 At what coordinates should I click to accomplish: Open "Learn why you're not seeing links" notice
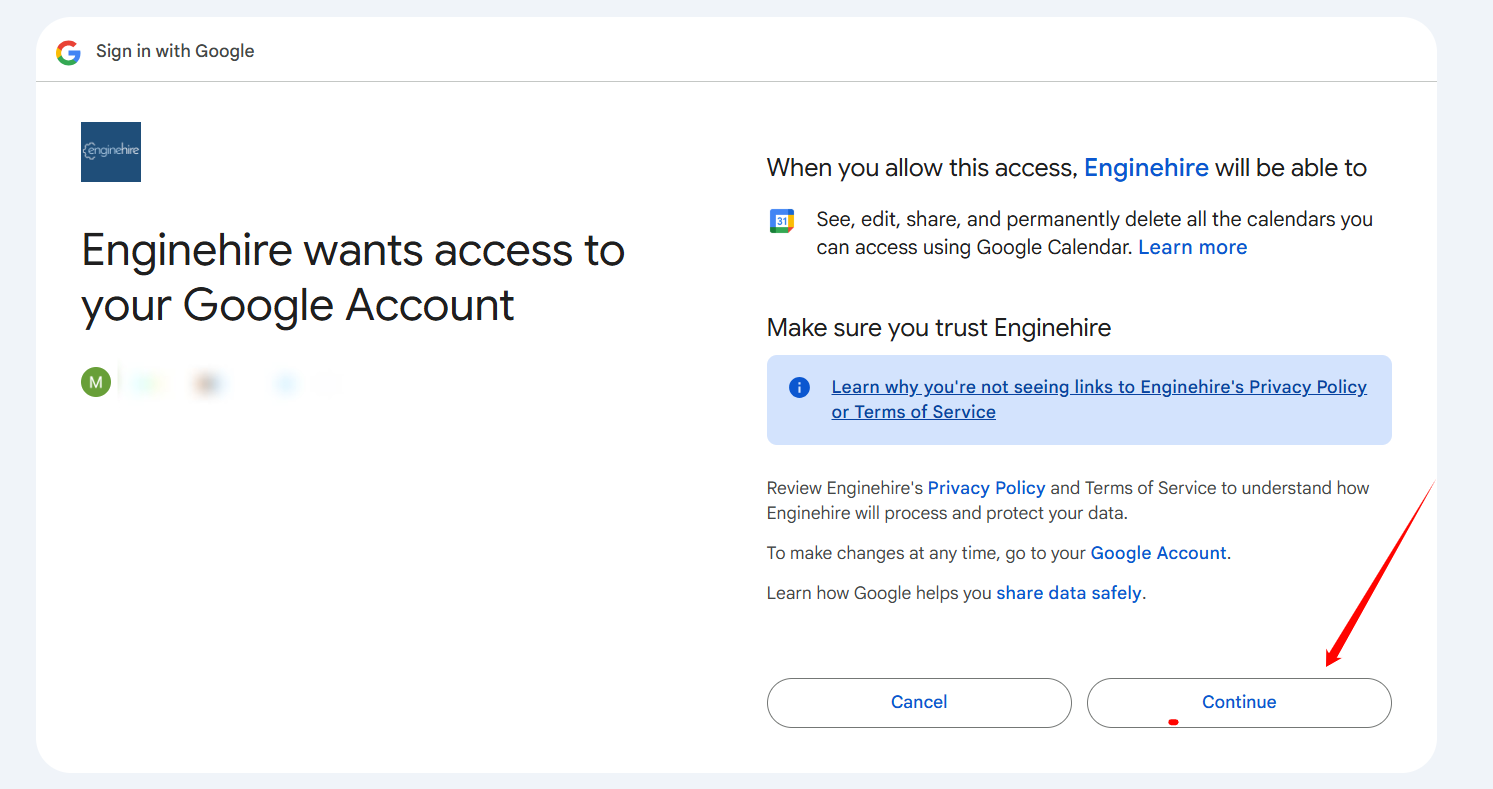1098,388
